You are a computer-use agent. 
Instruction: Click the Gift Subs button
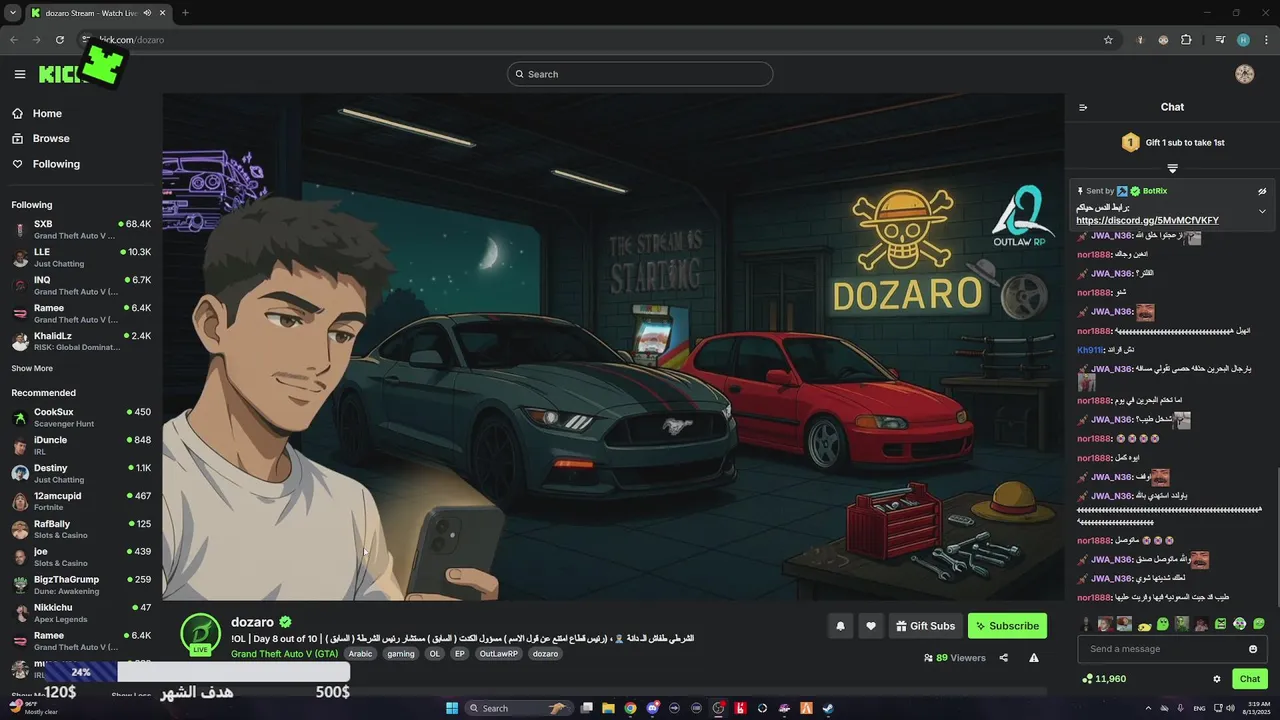tap(925, 626)
